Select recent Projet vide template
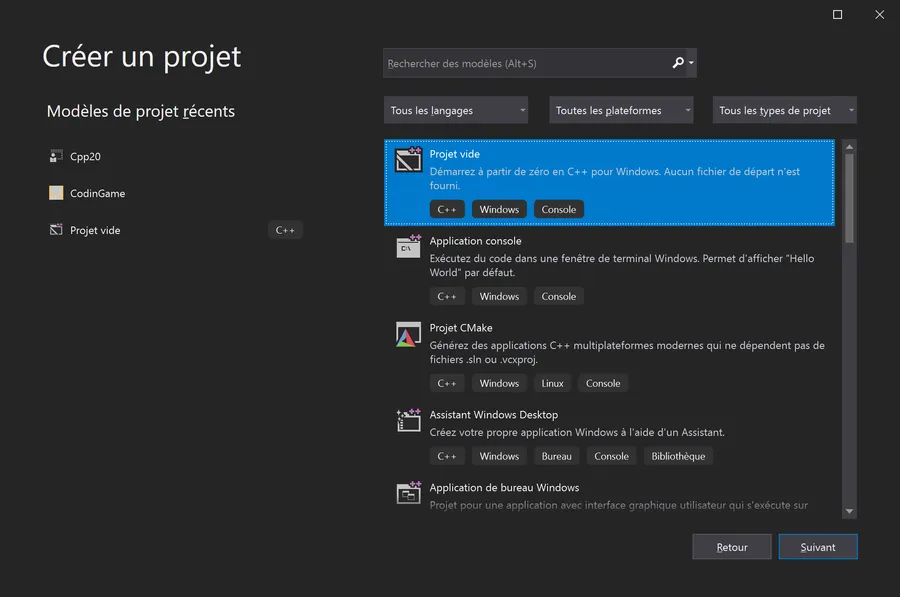This screenshot has width=900, height=597. (x=95, y=230)
